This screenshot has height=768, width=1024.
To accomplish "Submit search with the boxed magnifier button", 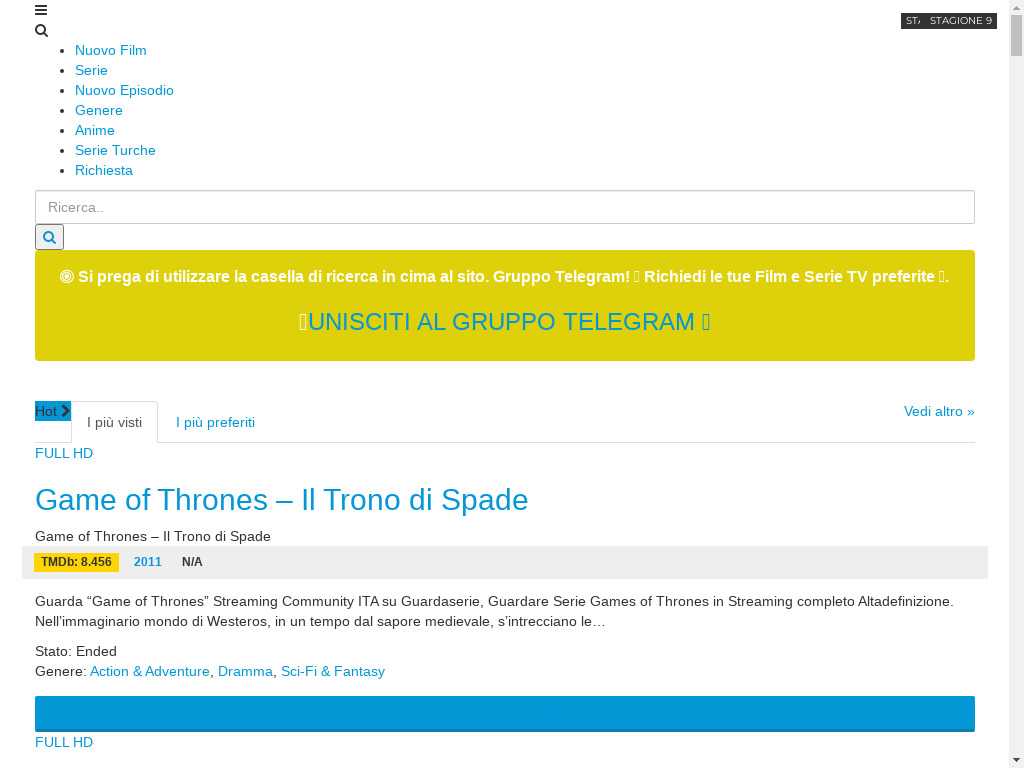I will tap(50, 237).
